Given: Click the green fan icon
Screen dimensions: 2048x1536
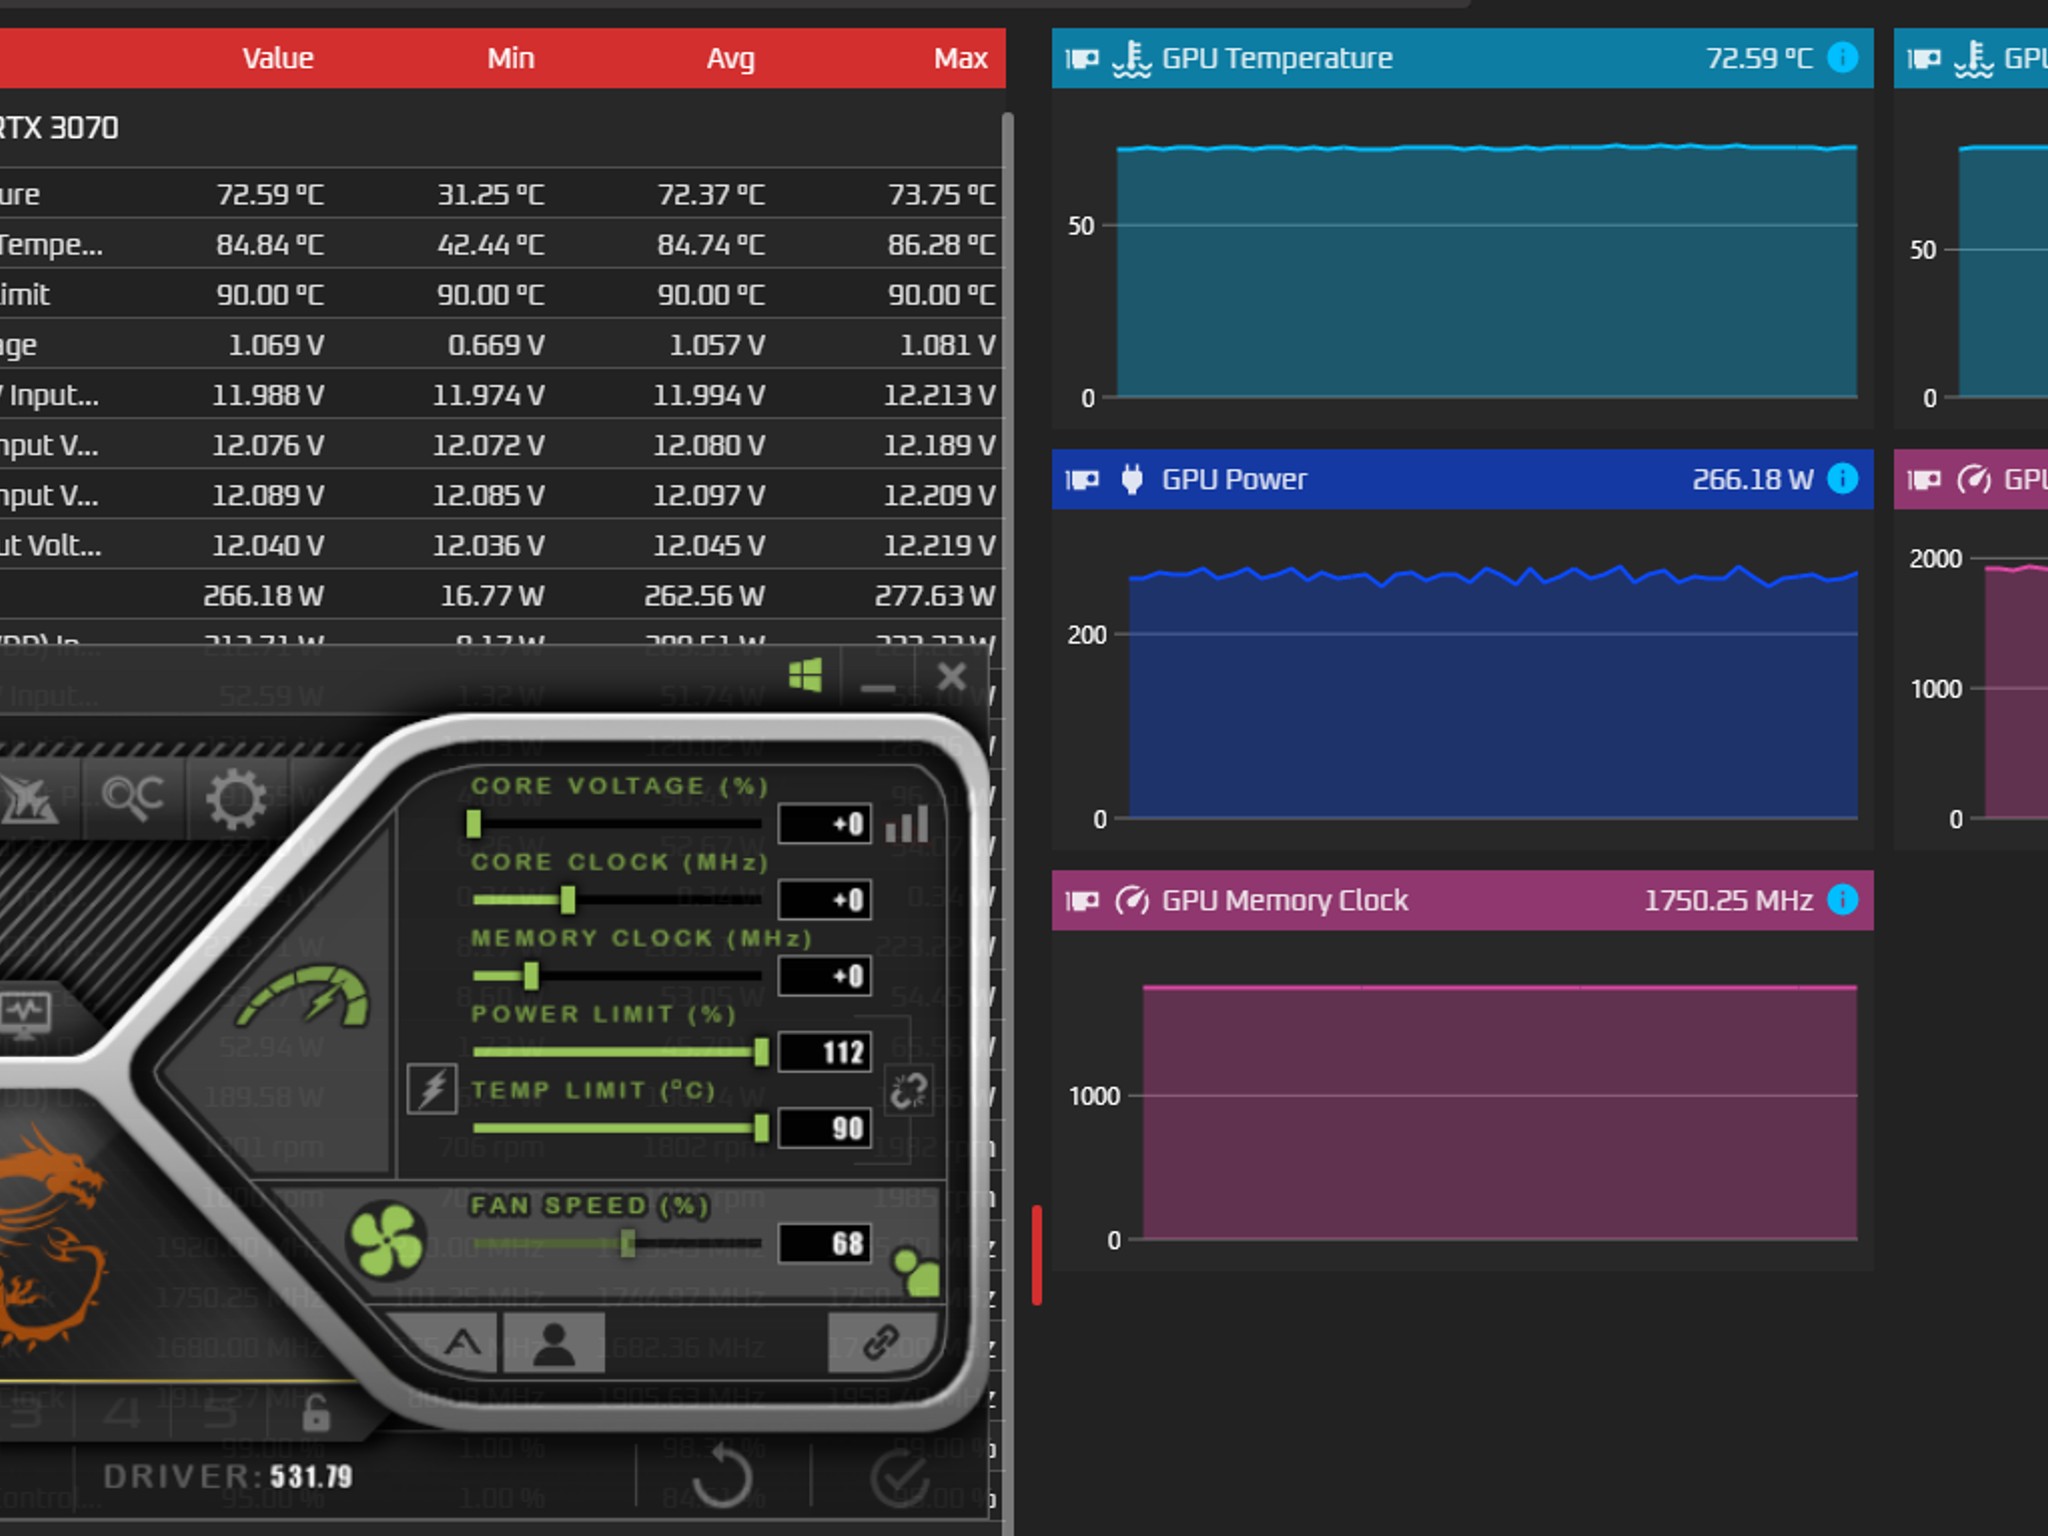Looking at the screenshot, I should [x=386, y=1240].
